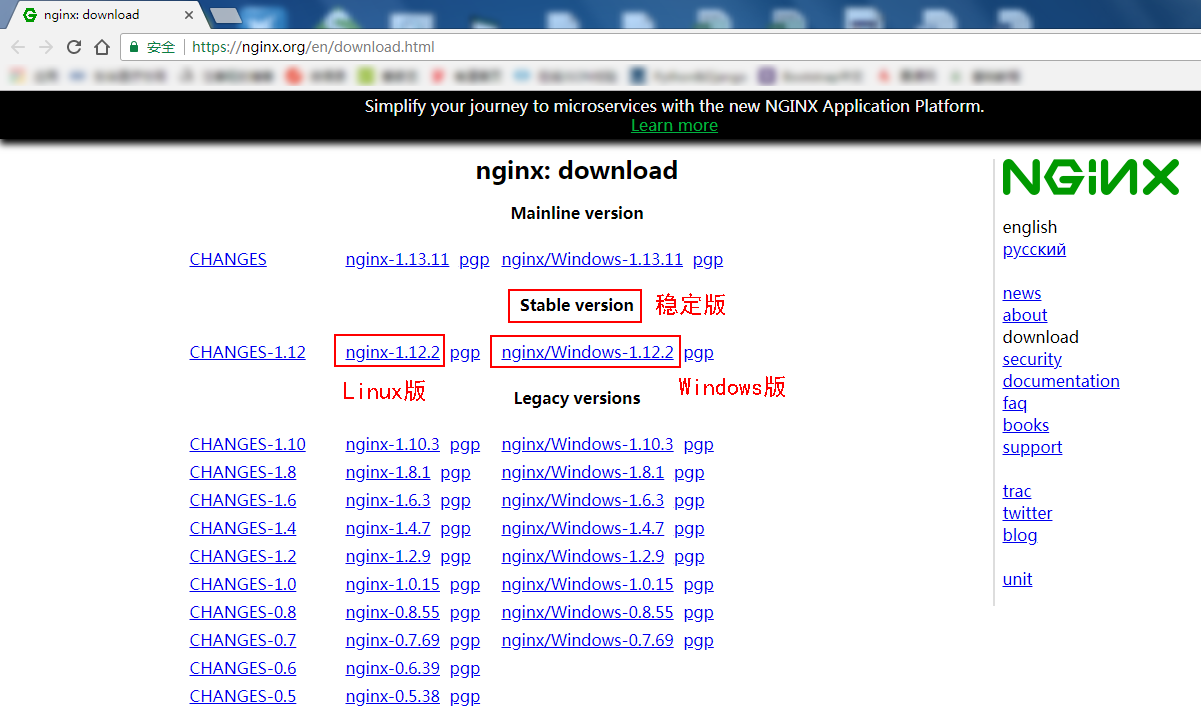Visit the nginx twitter page
Viewport: 1201px width, 716px height.
click(1027, 513)
